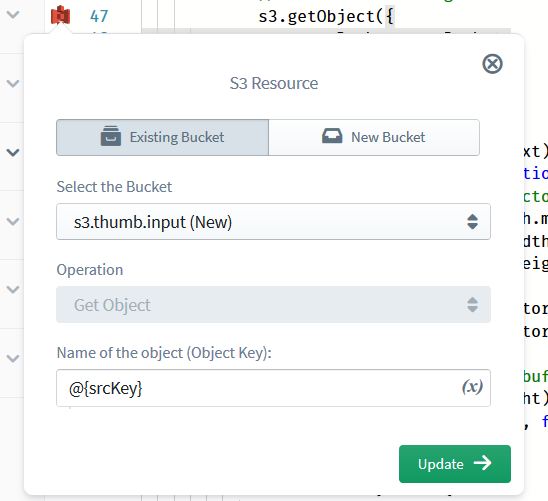Open the s3.thumb.input (New) bucket dropdown
Viewport: 548px width, 501px height.
tap(273, 222)
